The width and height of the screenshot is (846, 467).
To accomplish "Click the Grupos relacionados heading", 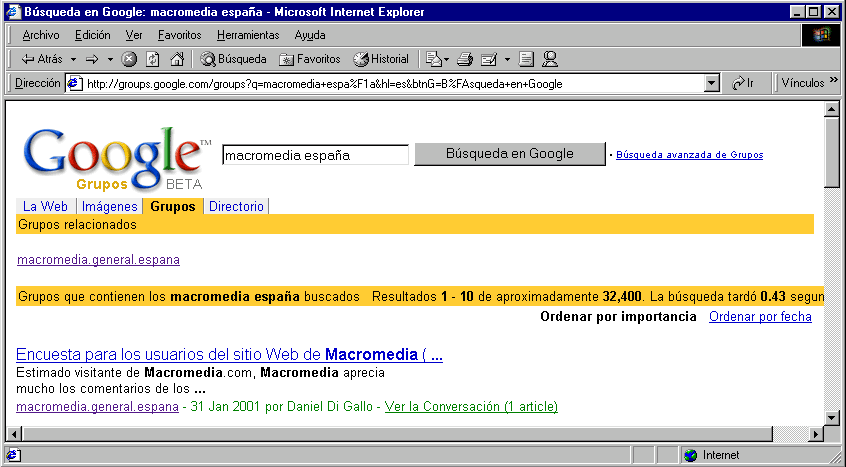I will pos(77,224).
